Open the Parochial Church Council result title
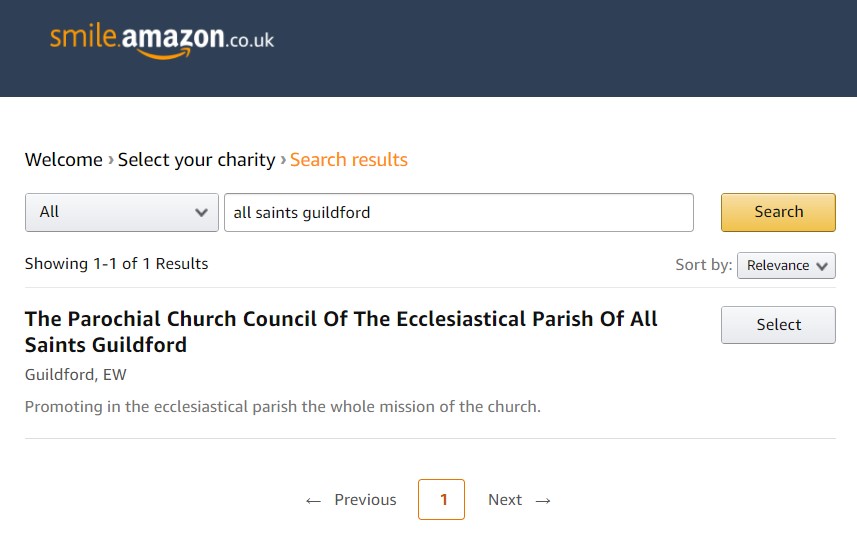This screenshot has width=857, height=557. tap(341, 332)
